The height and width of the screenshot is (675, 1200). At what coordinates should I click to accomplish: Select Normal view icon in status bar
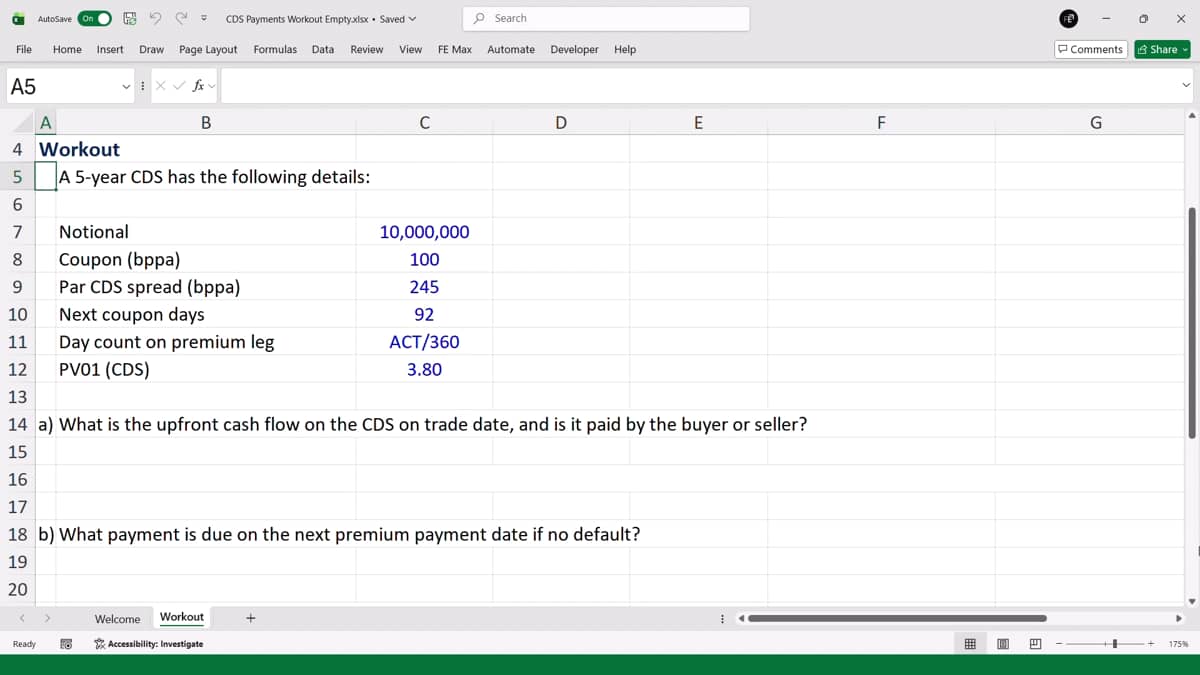(x=970, y=644)
